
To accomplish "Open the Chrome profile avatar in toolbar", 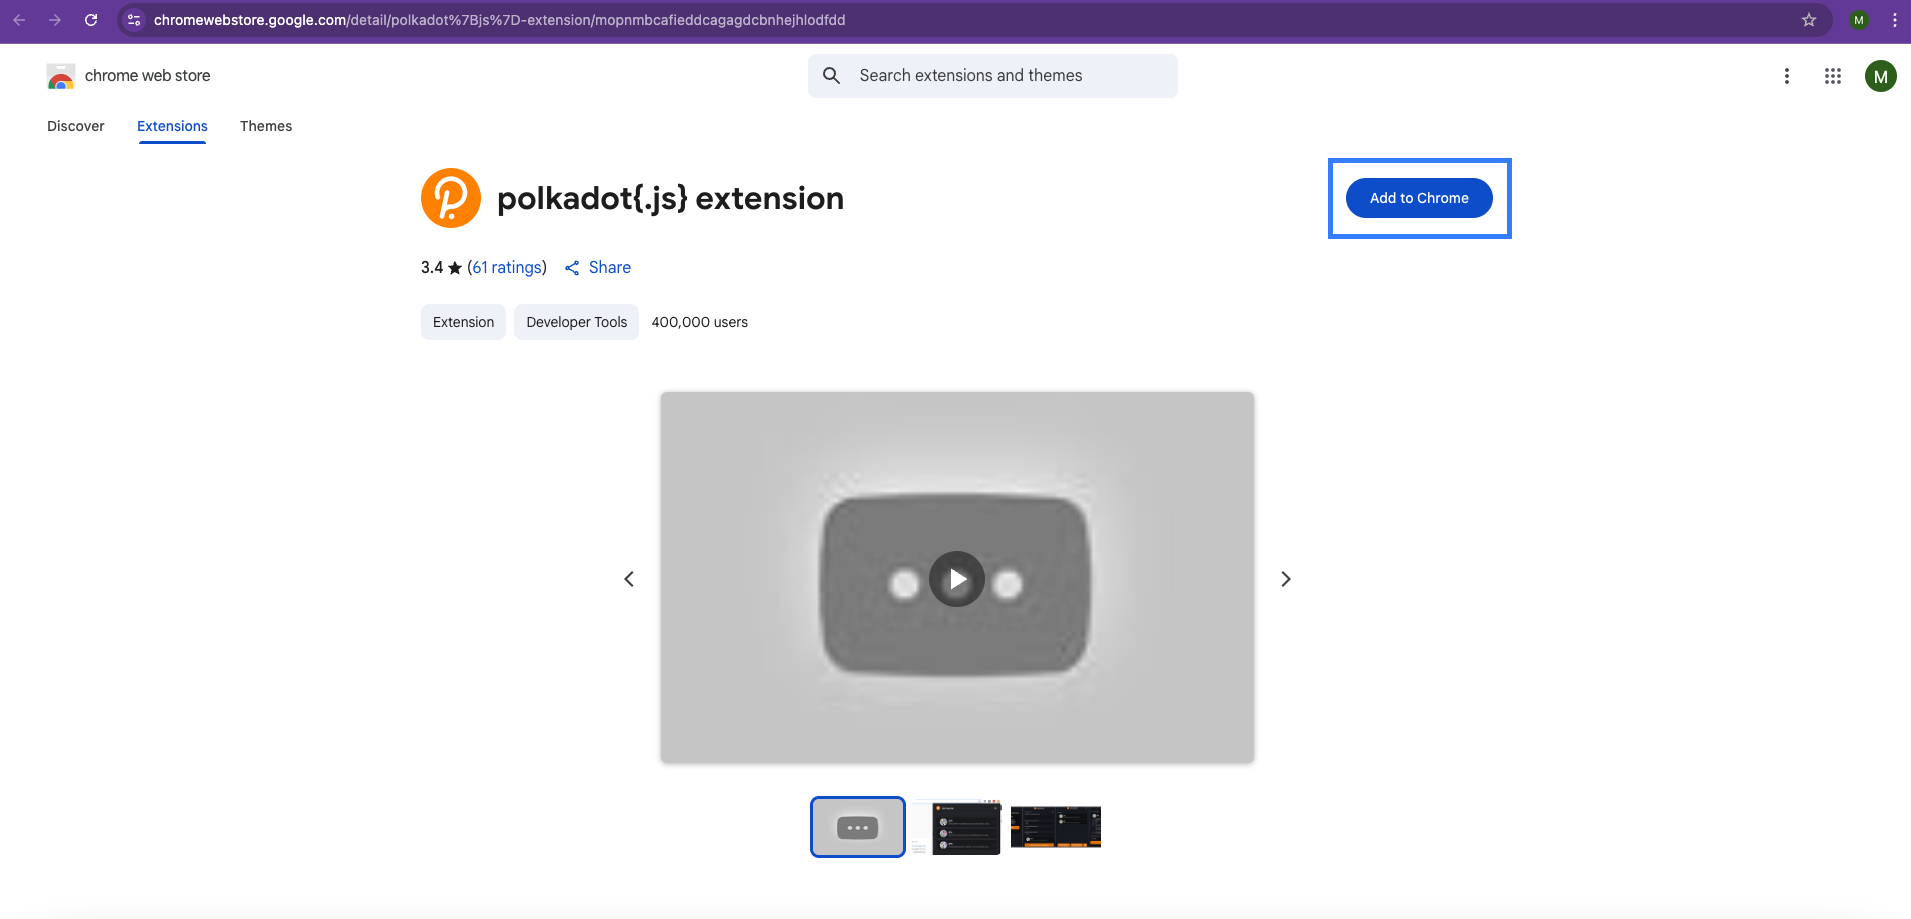I will click(x=1859, y=20).
